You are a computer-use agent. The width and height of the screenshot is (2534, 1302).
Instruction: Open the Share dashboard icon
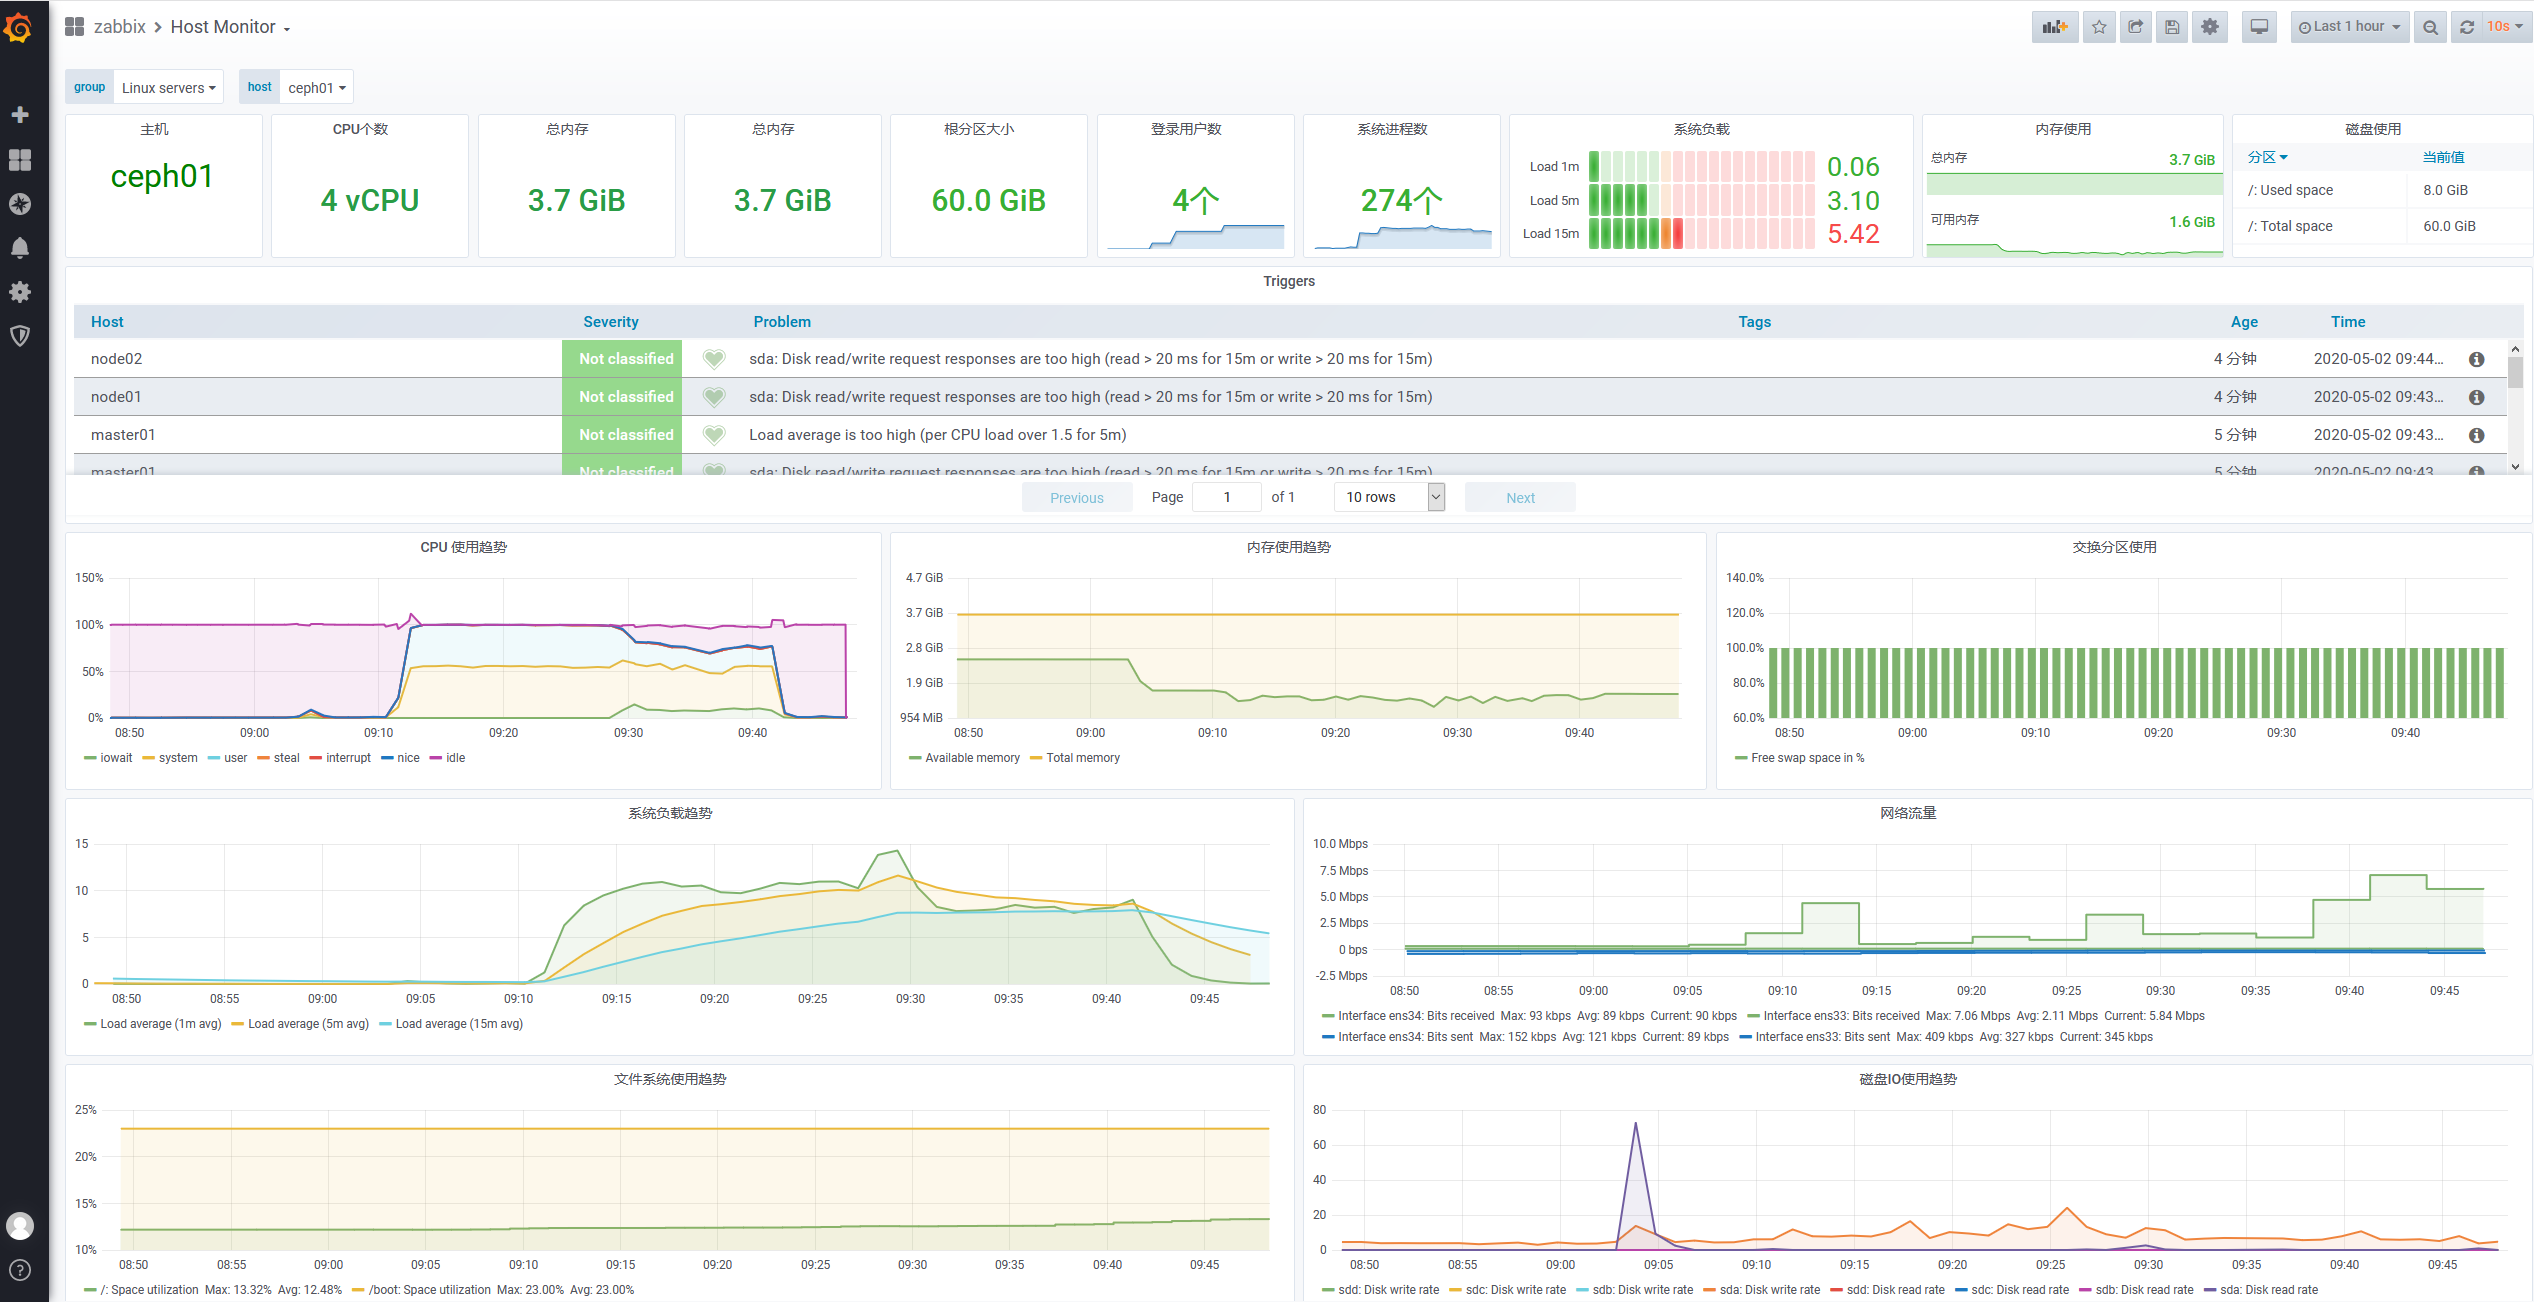tap(2136, 27)
